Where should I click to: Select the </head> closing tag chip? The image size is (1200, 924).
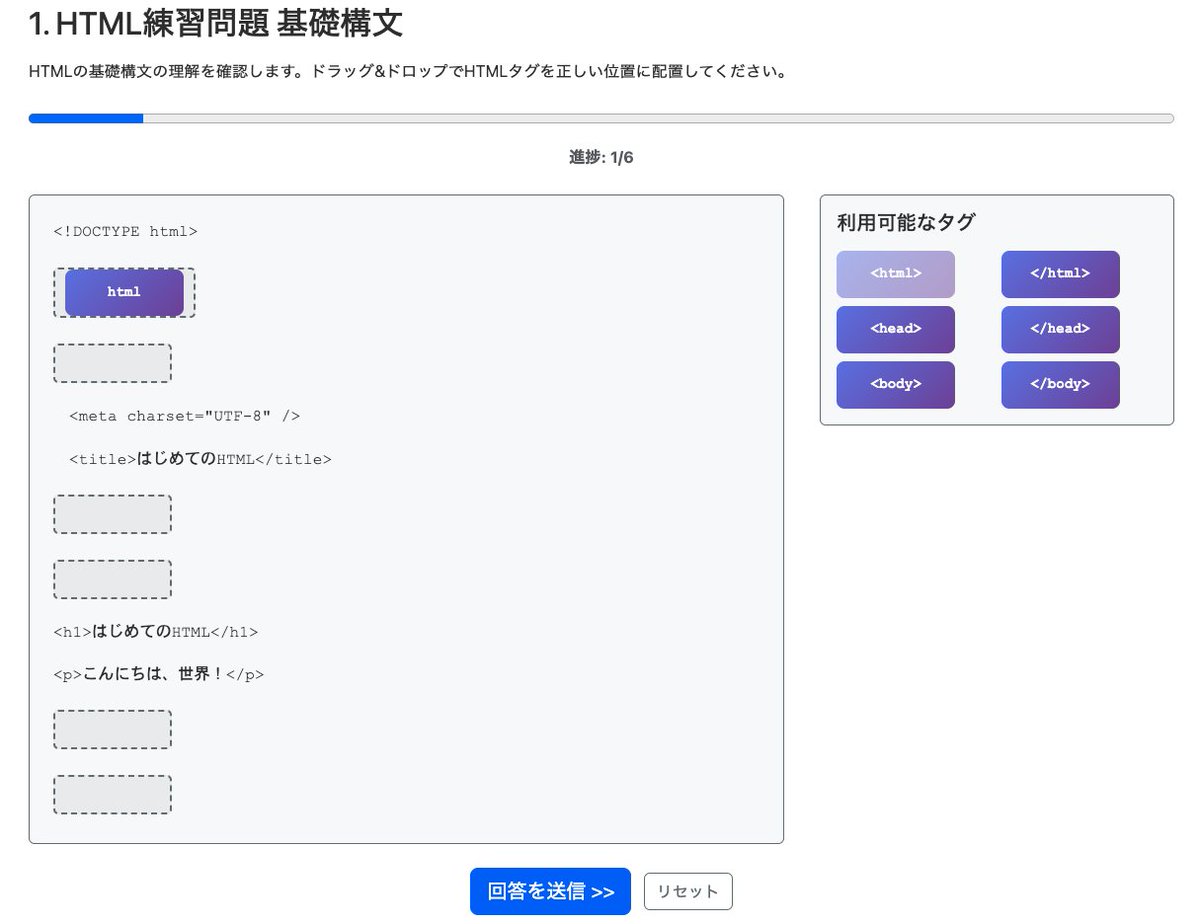click(x=1060, y=329)
